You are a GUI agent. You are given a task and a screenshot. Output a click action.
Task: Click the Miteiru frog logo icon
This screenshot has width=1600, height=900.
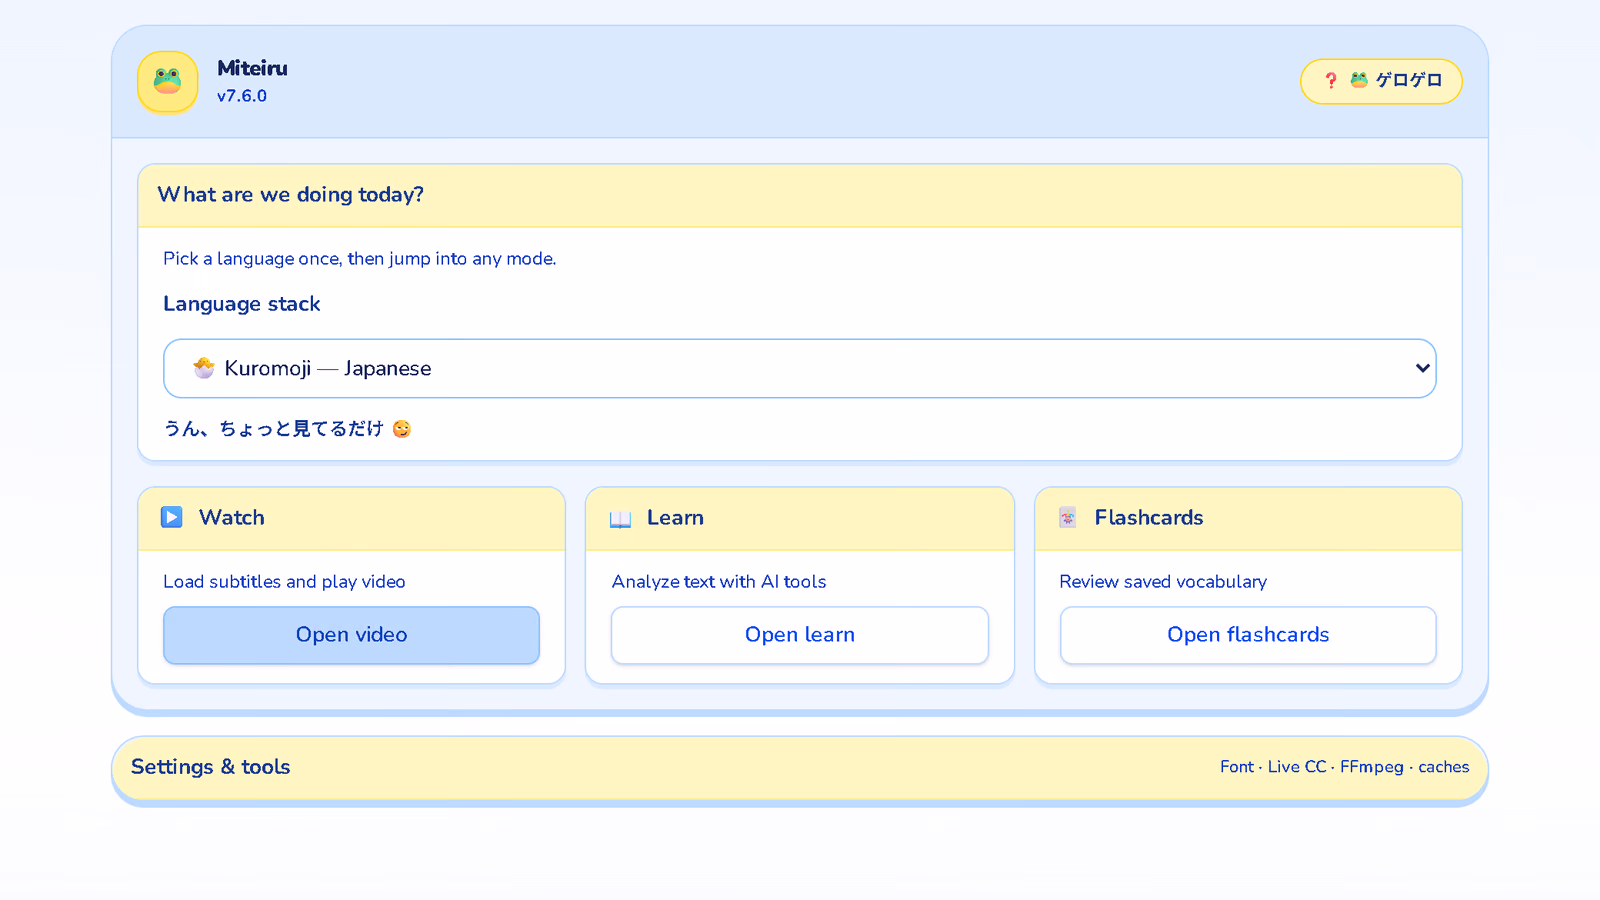tap(167, 82)
